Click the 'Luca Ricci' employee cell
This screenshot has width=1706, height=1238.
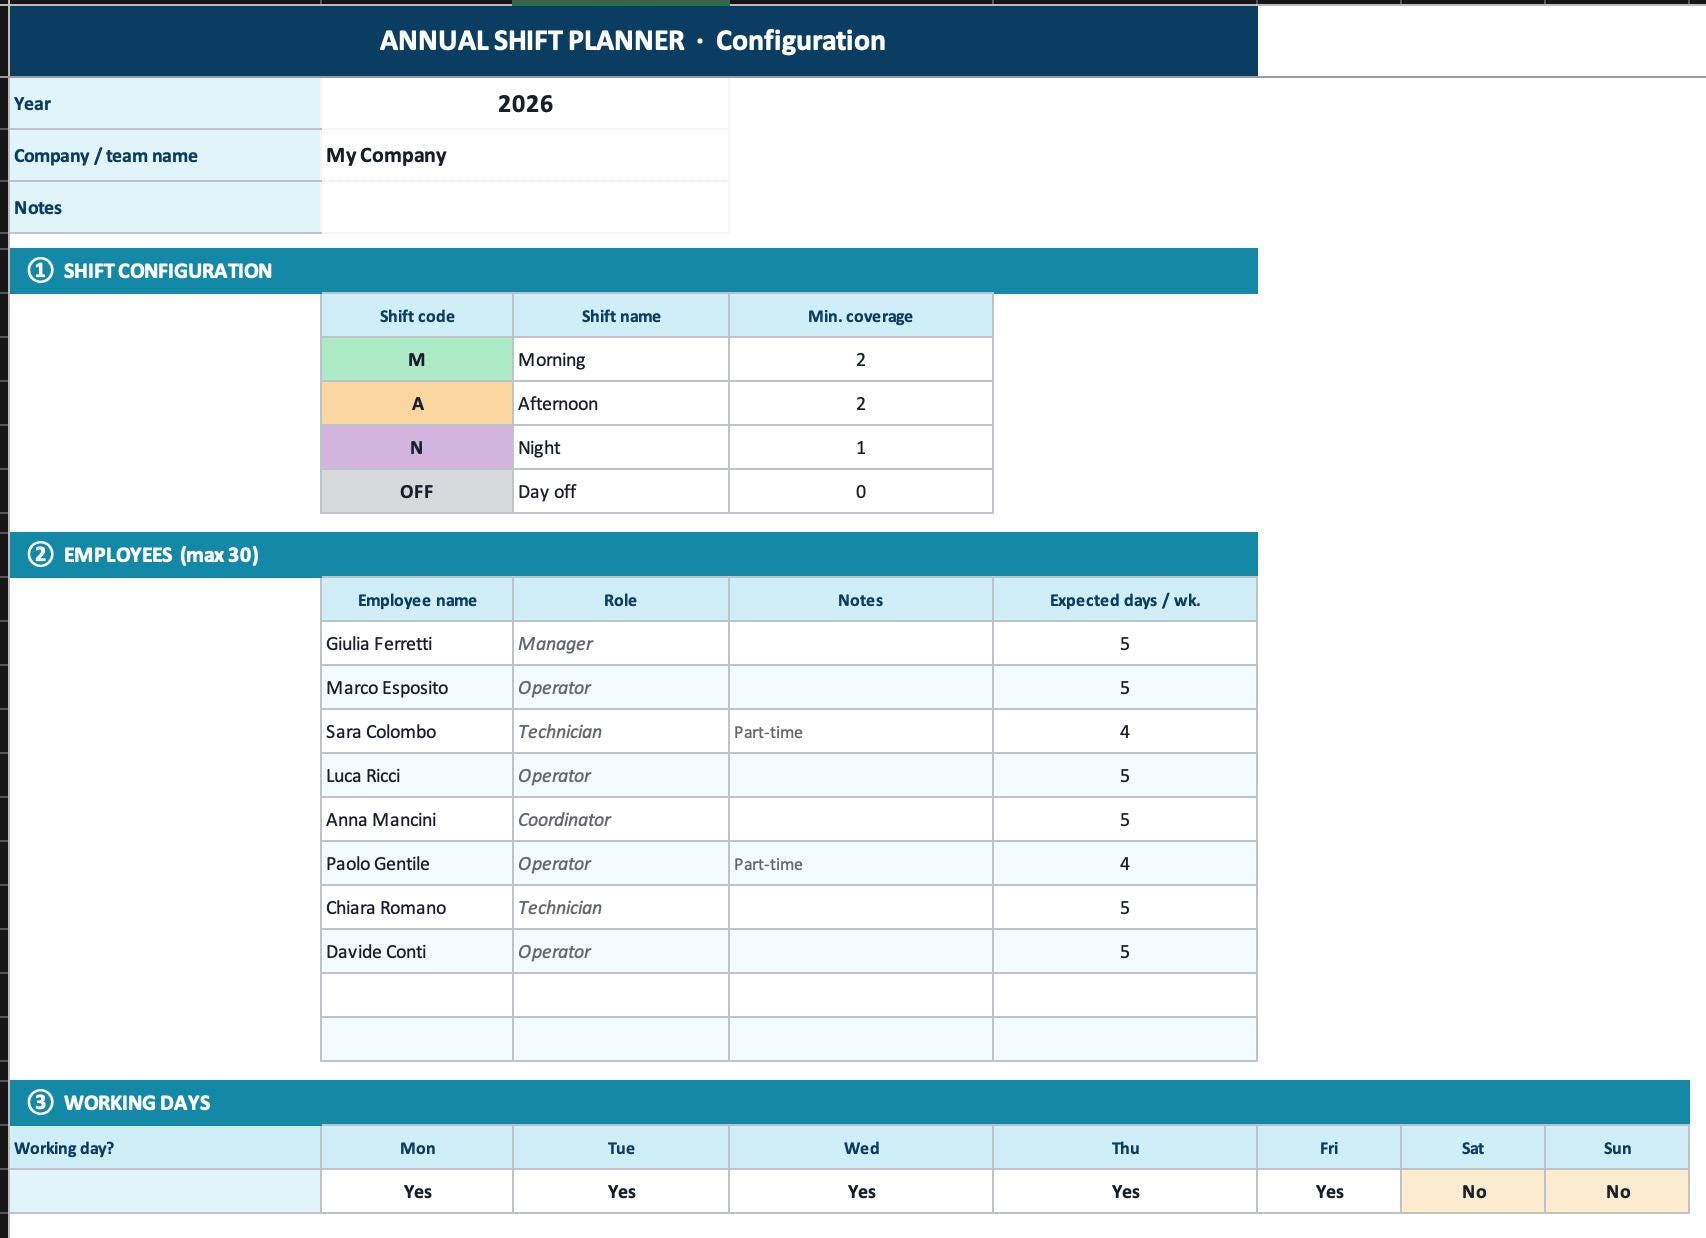(x=417, y=776)
